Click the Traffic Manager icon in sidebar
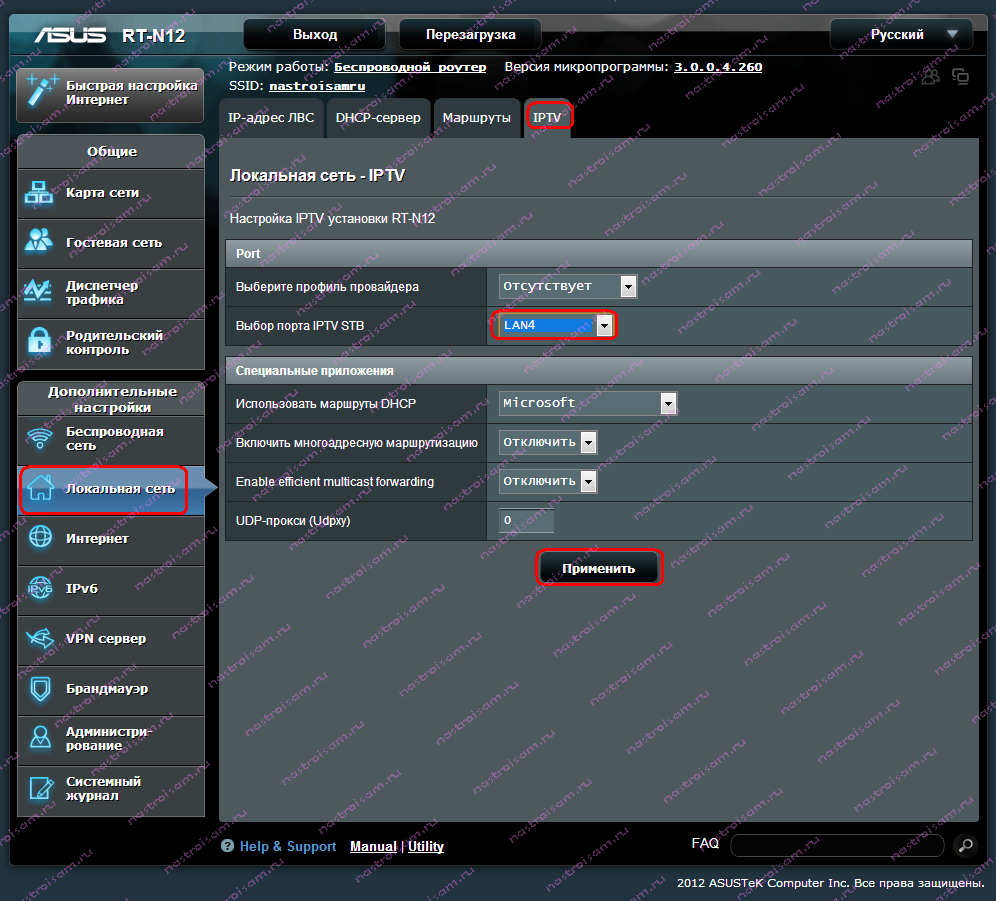Viewport: 996px width, 901px height. (39, 292)
